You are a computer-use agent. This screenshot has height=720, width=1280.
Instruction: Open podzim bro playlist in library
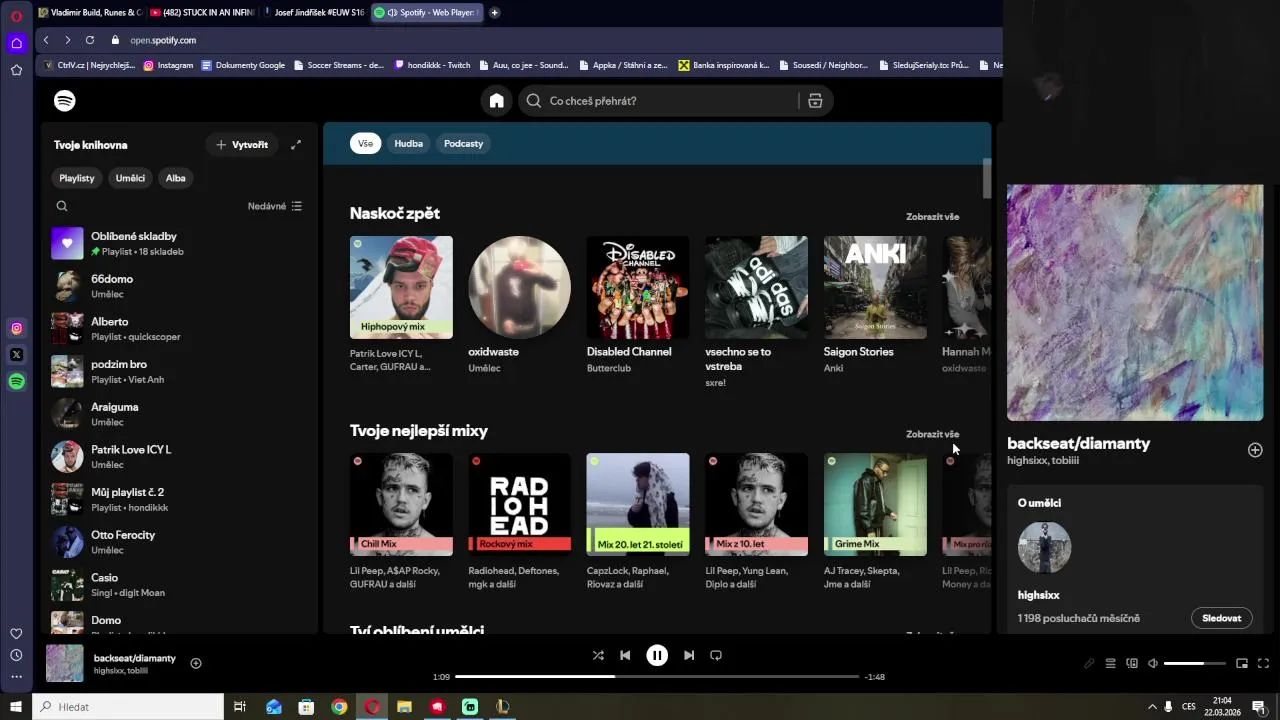180,371
